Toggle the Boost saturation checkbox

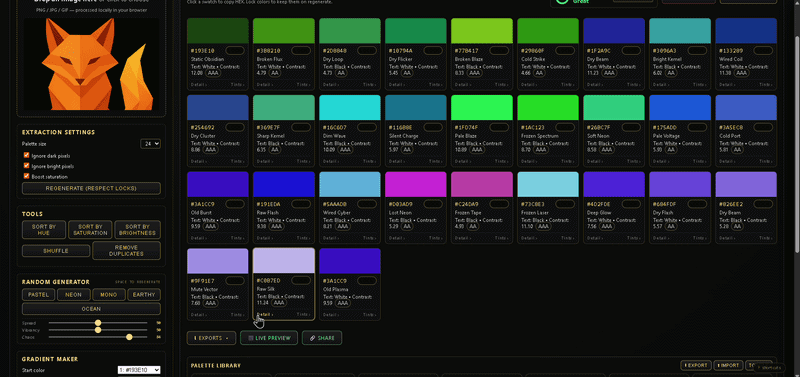[27, 176]
